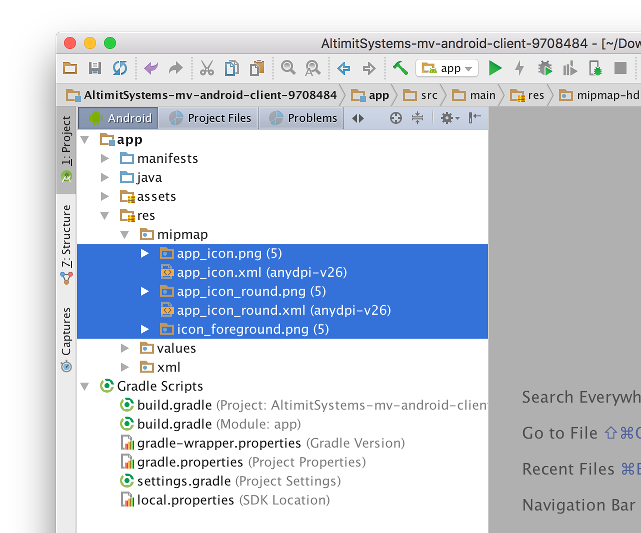Image resolution: width=641 pixels, height=533 pixels.
Task: Expand app_icon.png (5) group
Action: (x=145, y=254)
